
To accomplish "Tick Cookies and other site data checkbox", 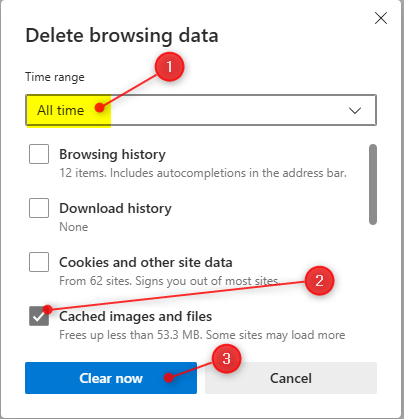I will click(x=39, y=262).
